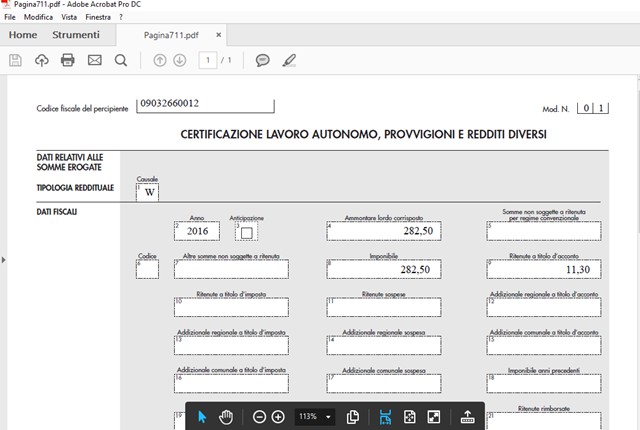Add a comment with speech bubble icon

pos(262,60)
